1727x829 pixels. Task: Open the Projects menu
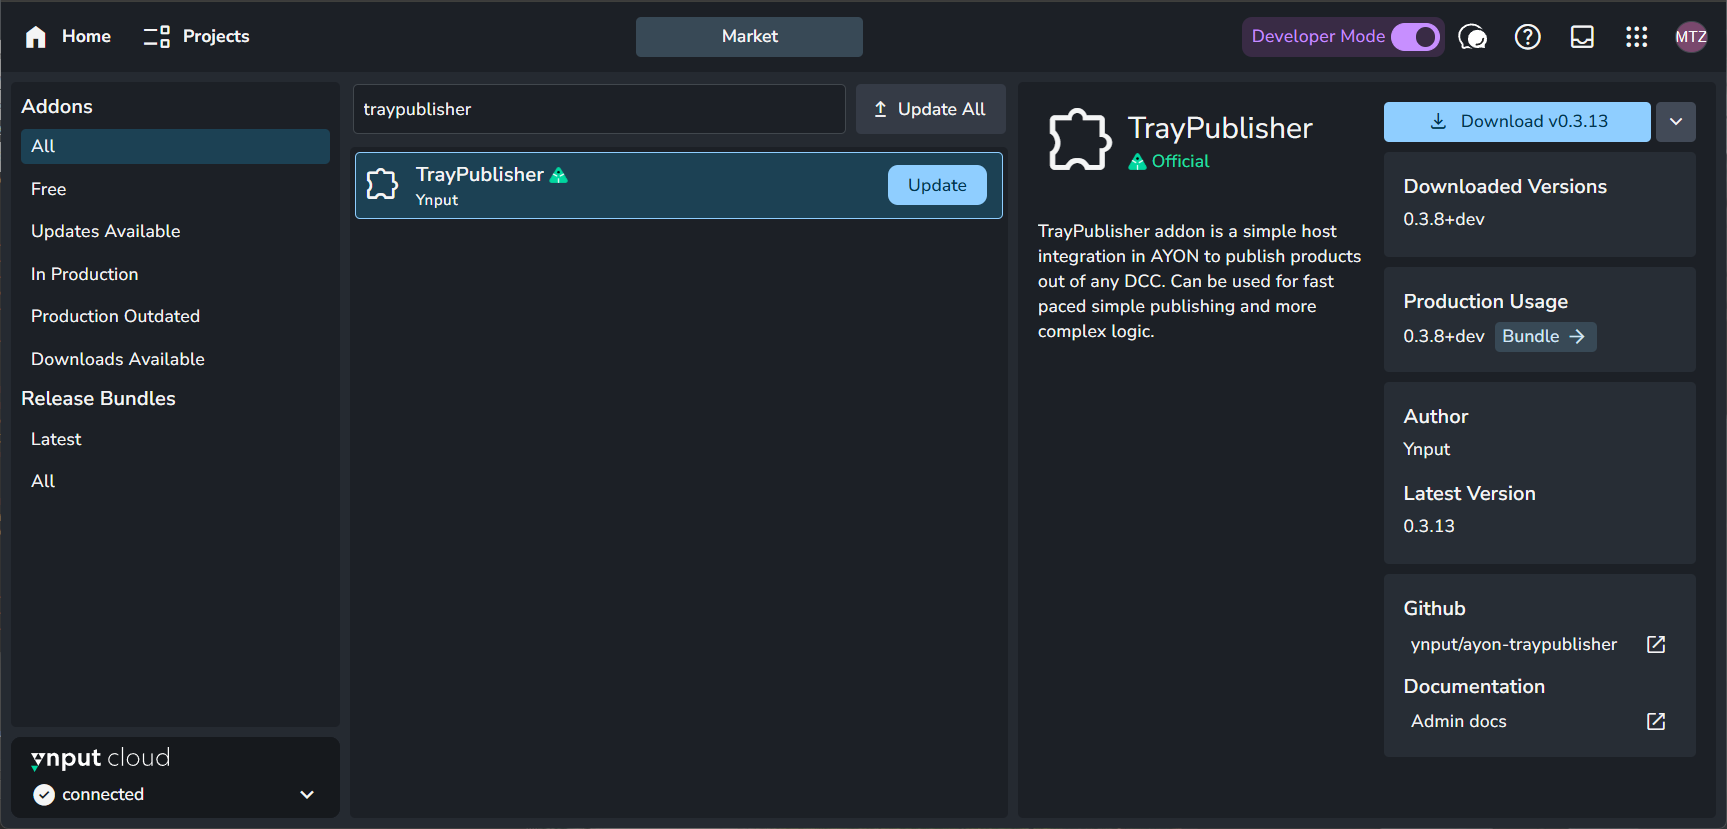[x=196, y=37]
